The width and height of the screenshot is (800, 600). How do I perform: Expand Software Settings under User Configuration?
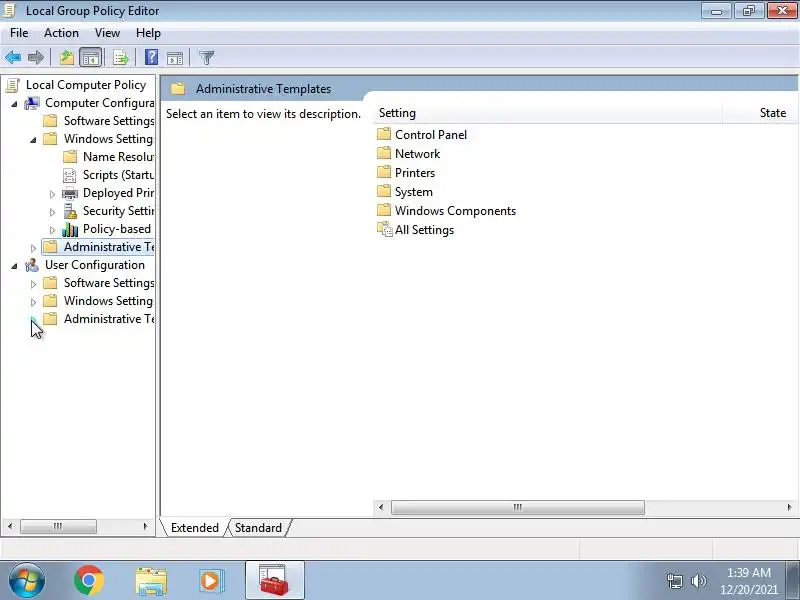pos(33,284)
